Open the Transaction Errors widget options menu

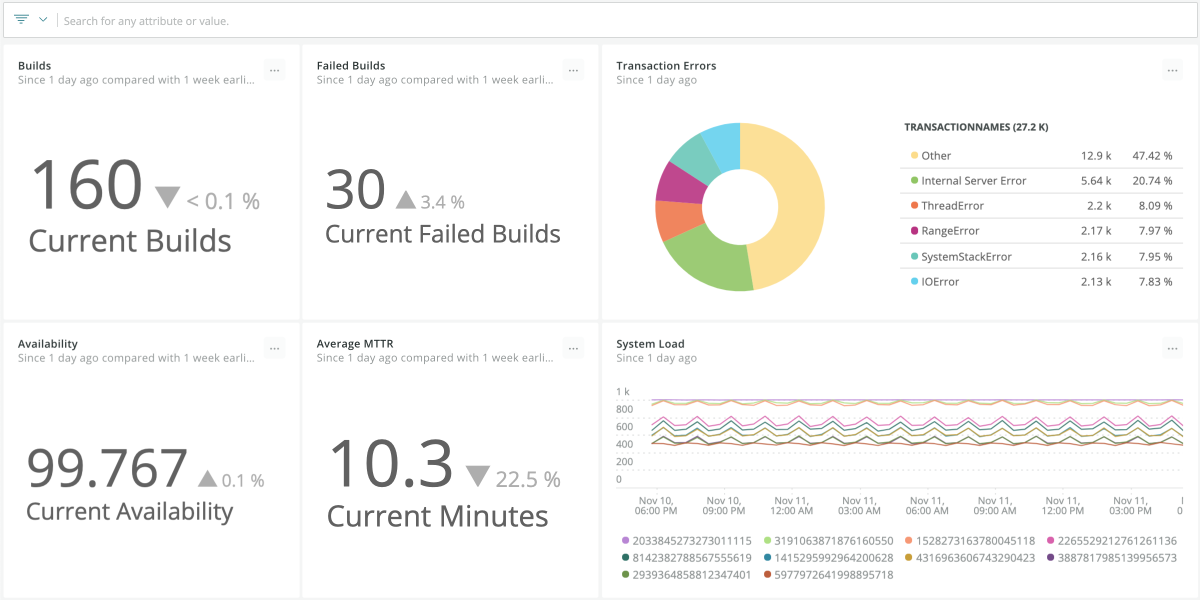tap(1173, 69)
